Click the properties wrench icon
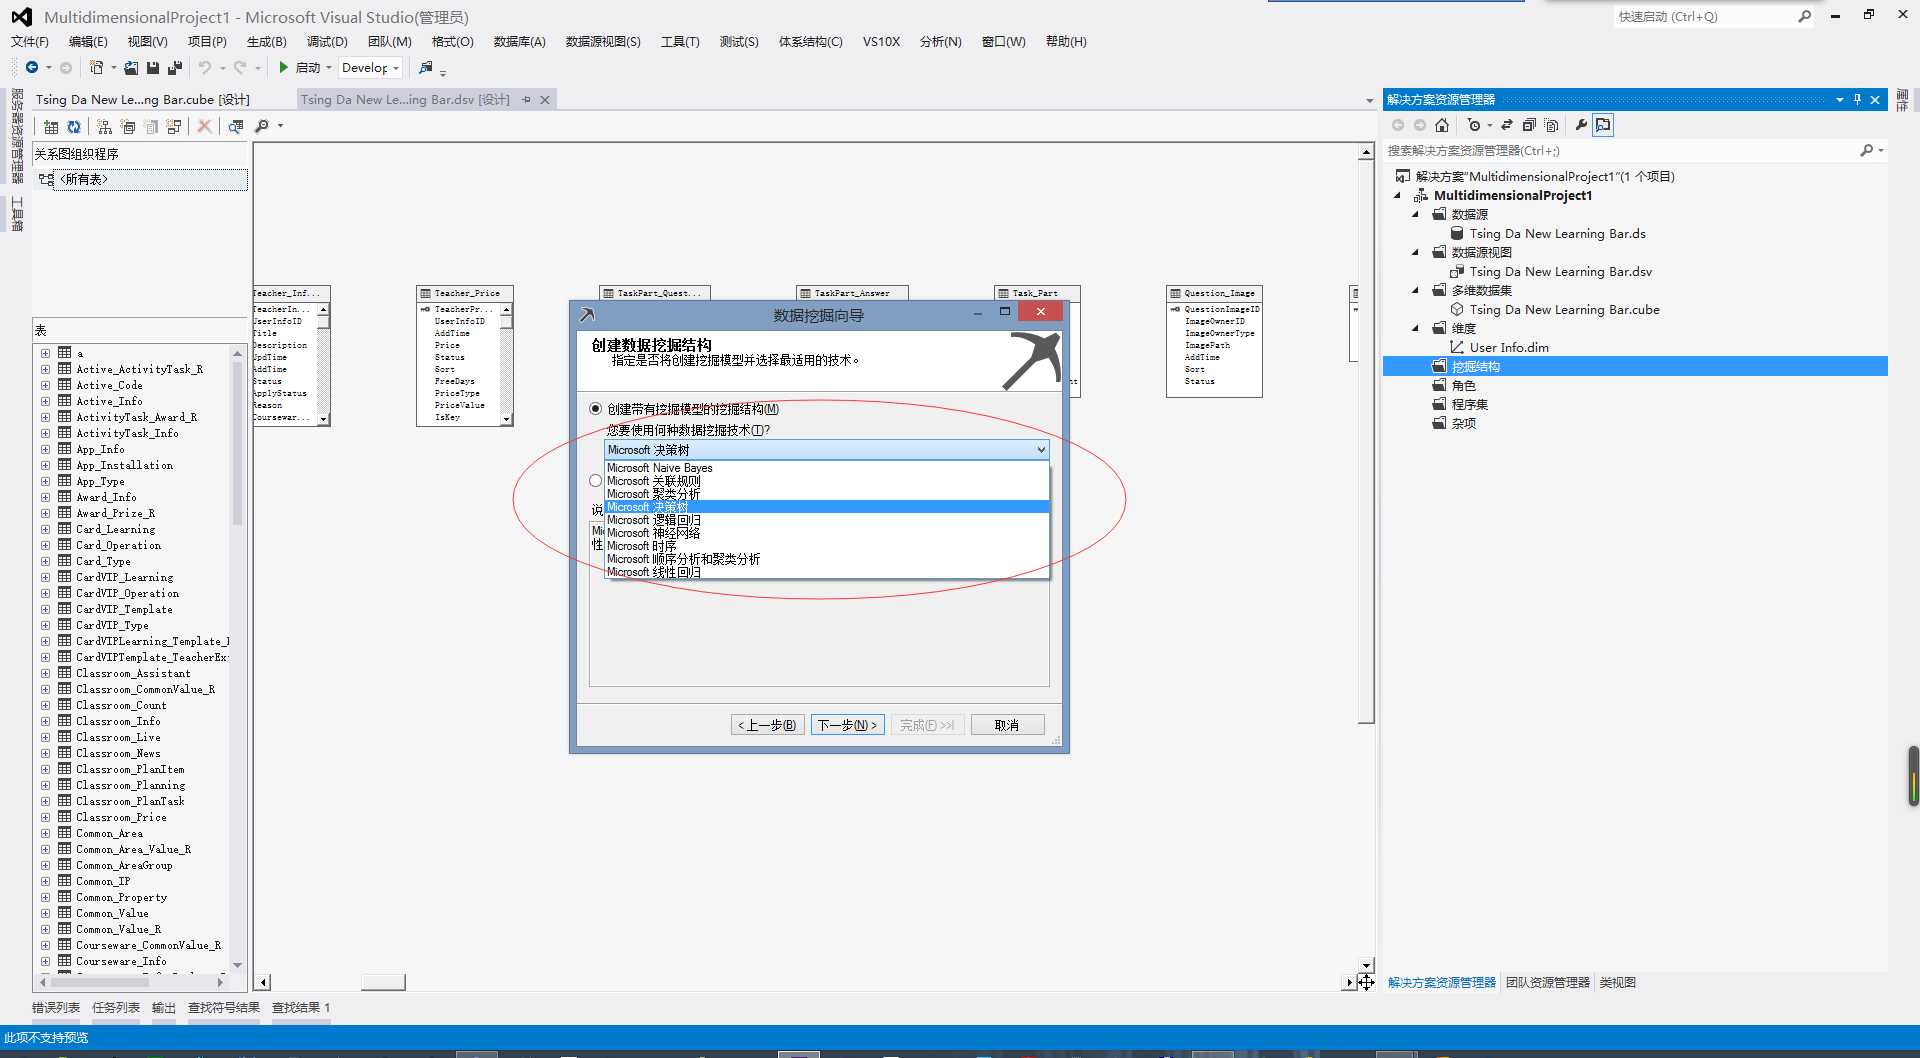Screen dimensions: 1920x1058 pos(1581,125)
